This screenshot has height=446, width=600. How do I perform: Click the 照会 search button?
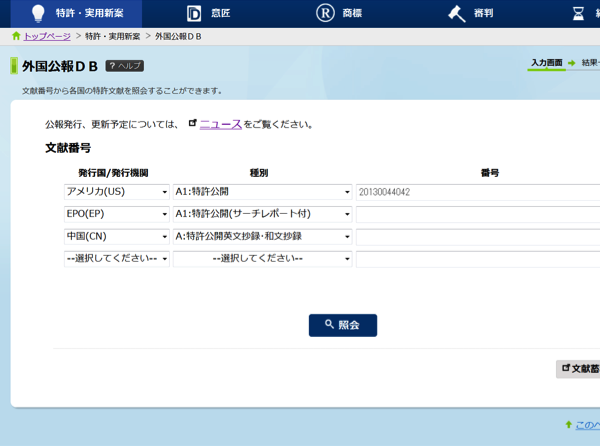(343, 326)
